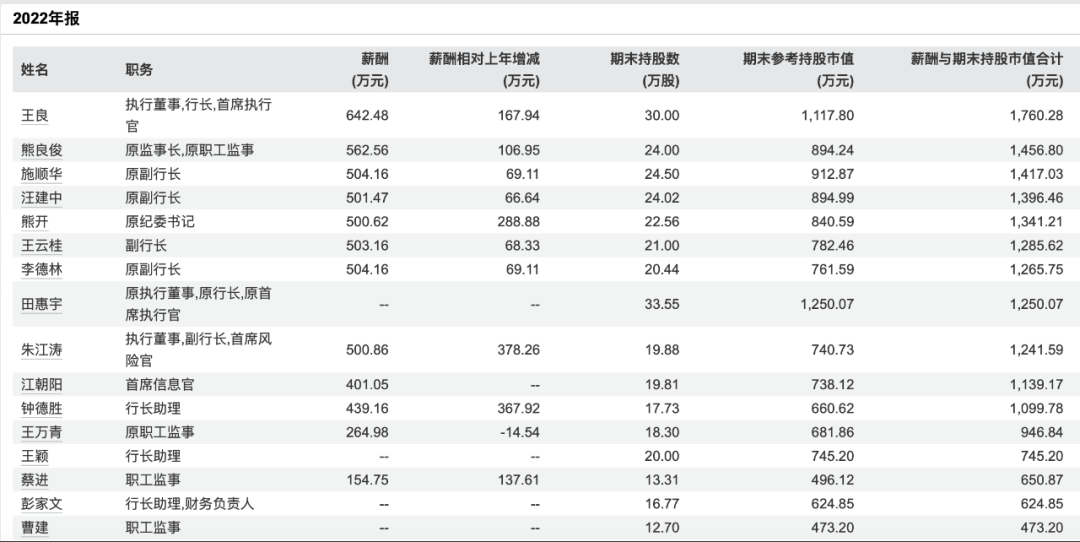Screen dimensions: 1080x542
Task: Click the 职务 column header
Action: (139, 70)
